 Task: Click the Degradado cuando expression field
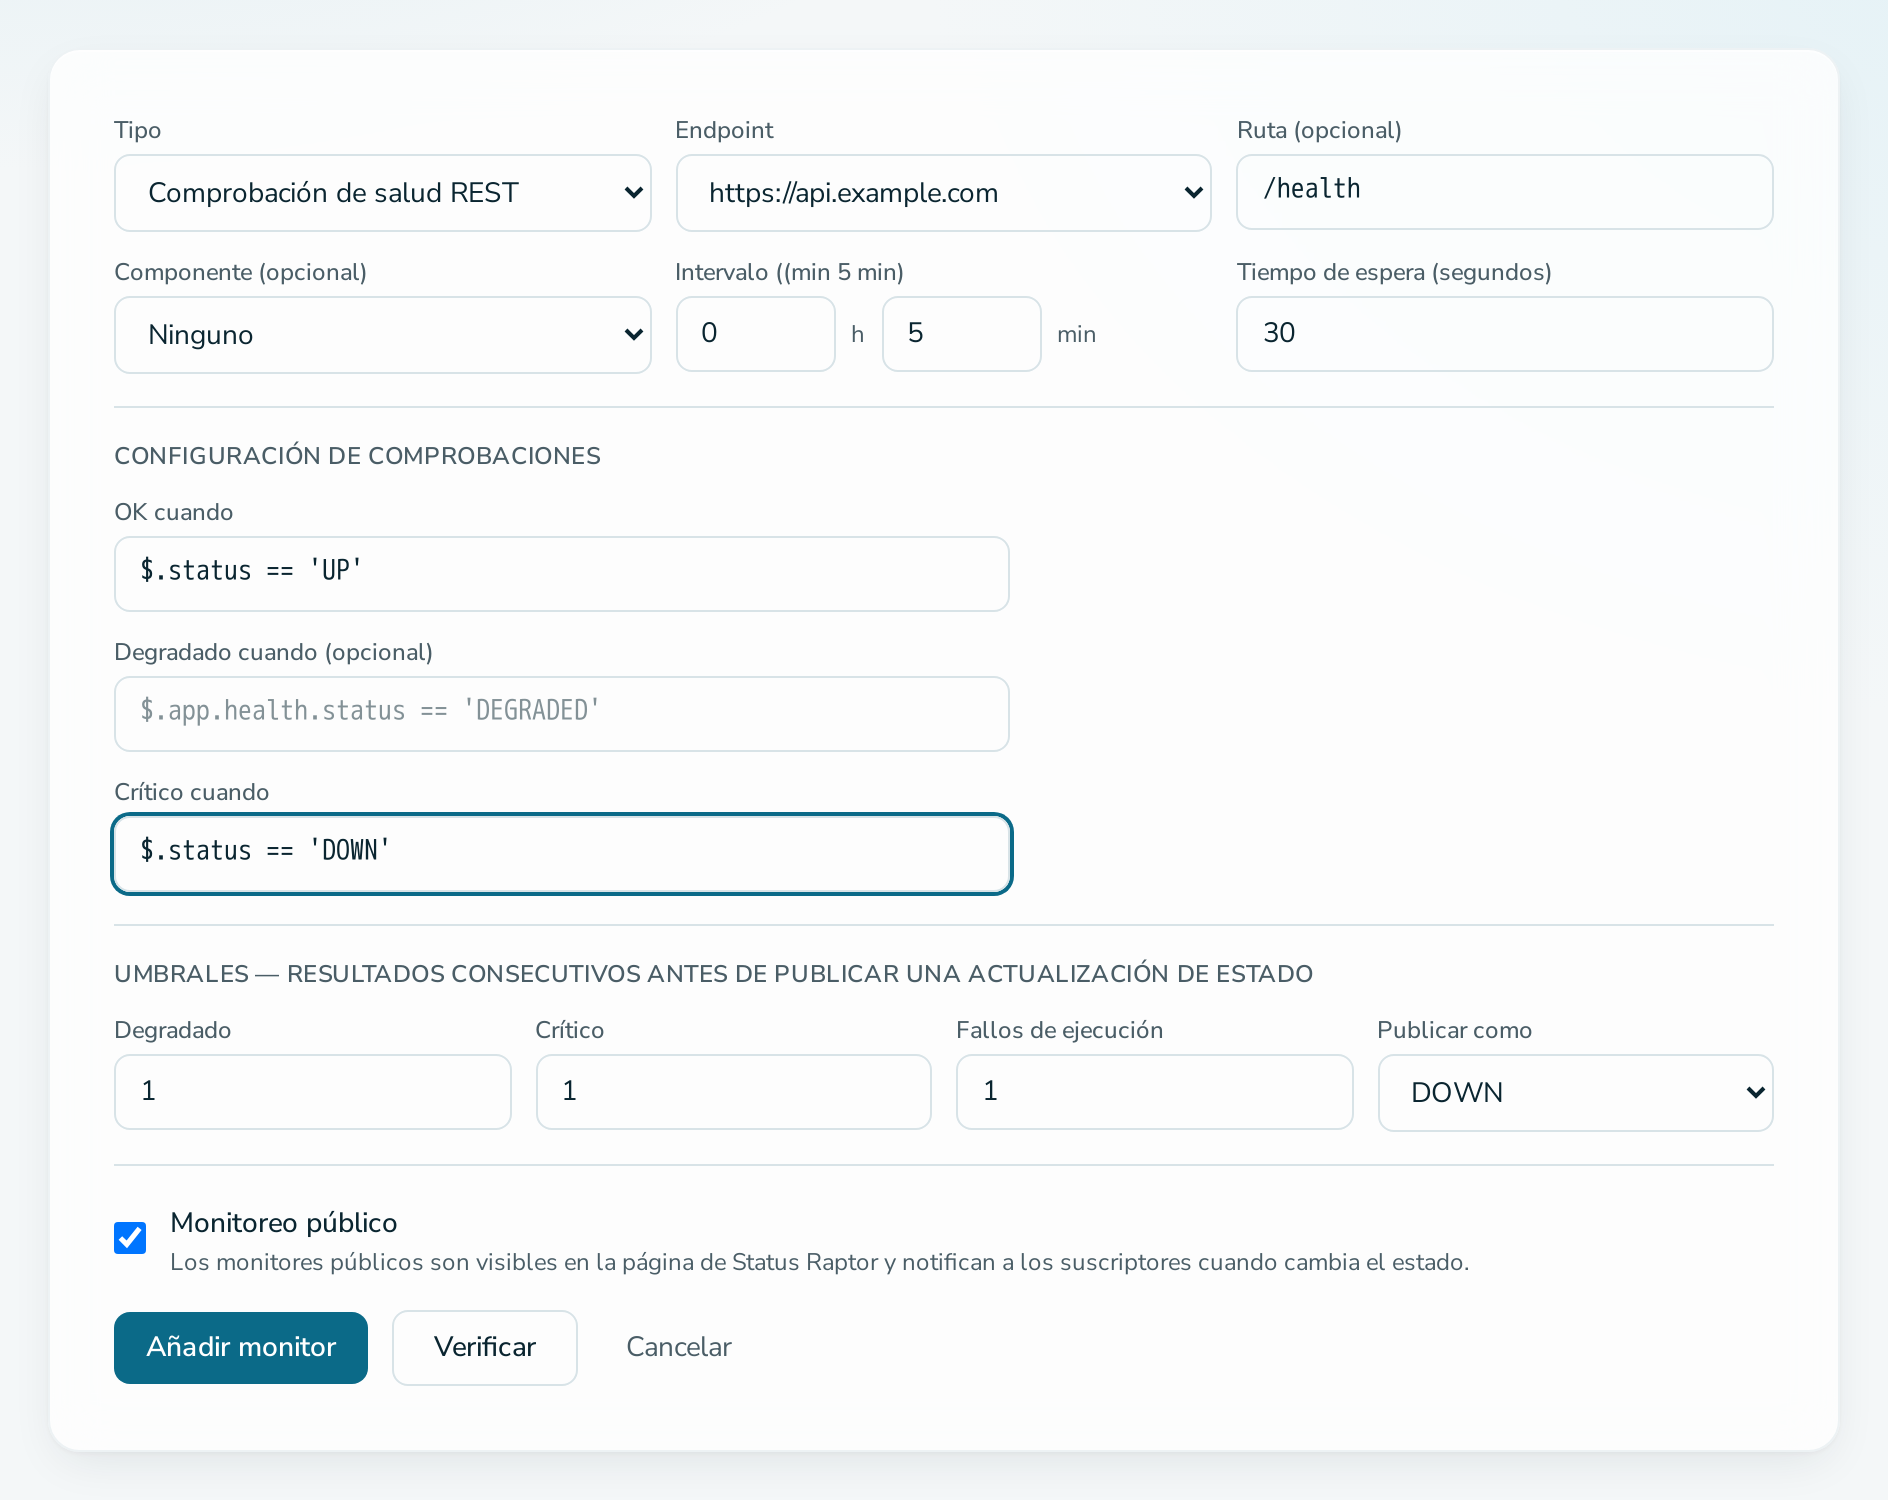click(x=561, y=714)
